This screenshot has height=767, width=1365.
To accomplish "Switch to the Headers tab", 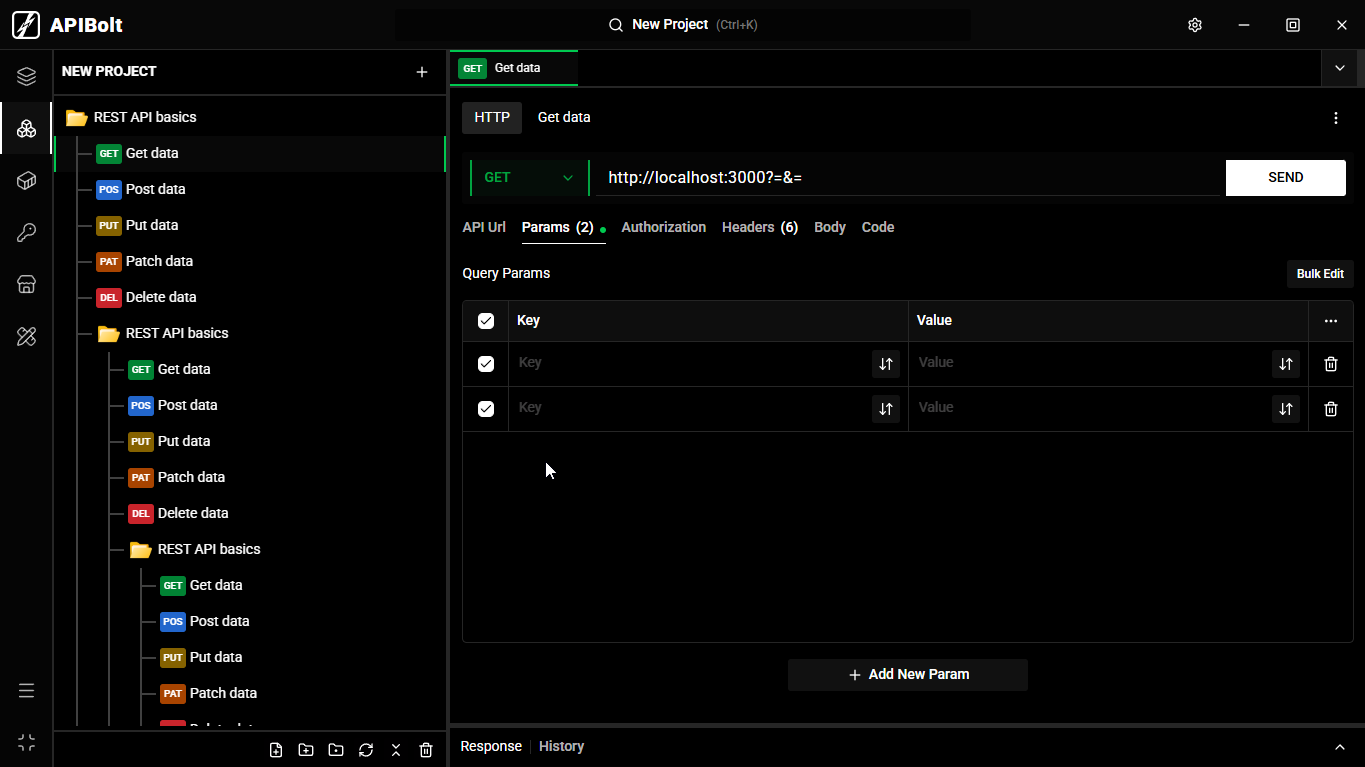I will (759, 228).
